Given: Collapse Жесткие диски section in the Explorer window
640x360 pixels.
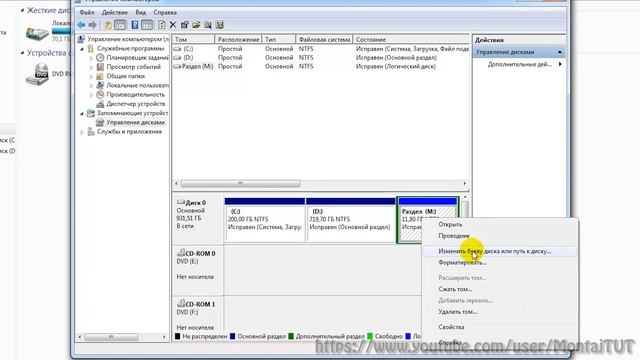Looking at the screenshot, I should (x=22, y=10).
